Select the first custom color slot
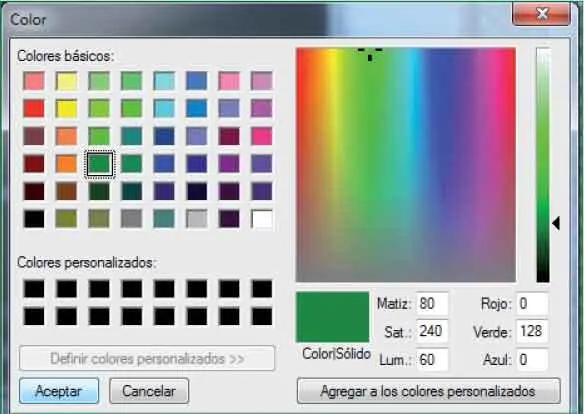The height and width of the screenshot is (414, 584). 34,289
